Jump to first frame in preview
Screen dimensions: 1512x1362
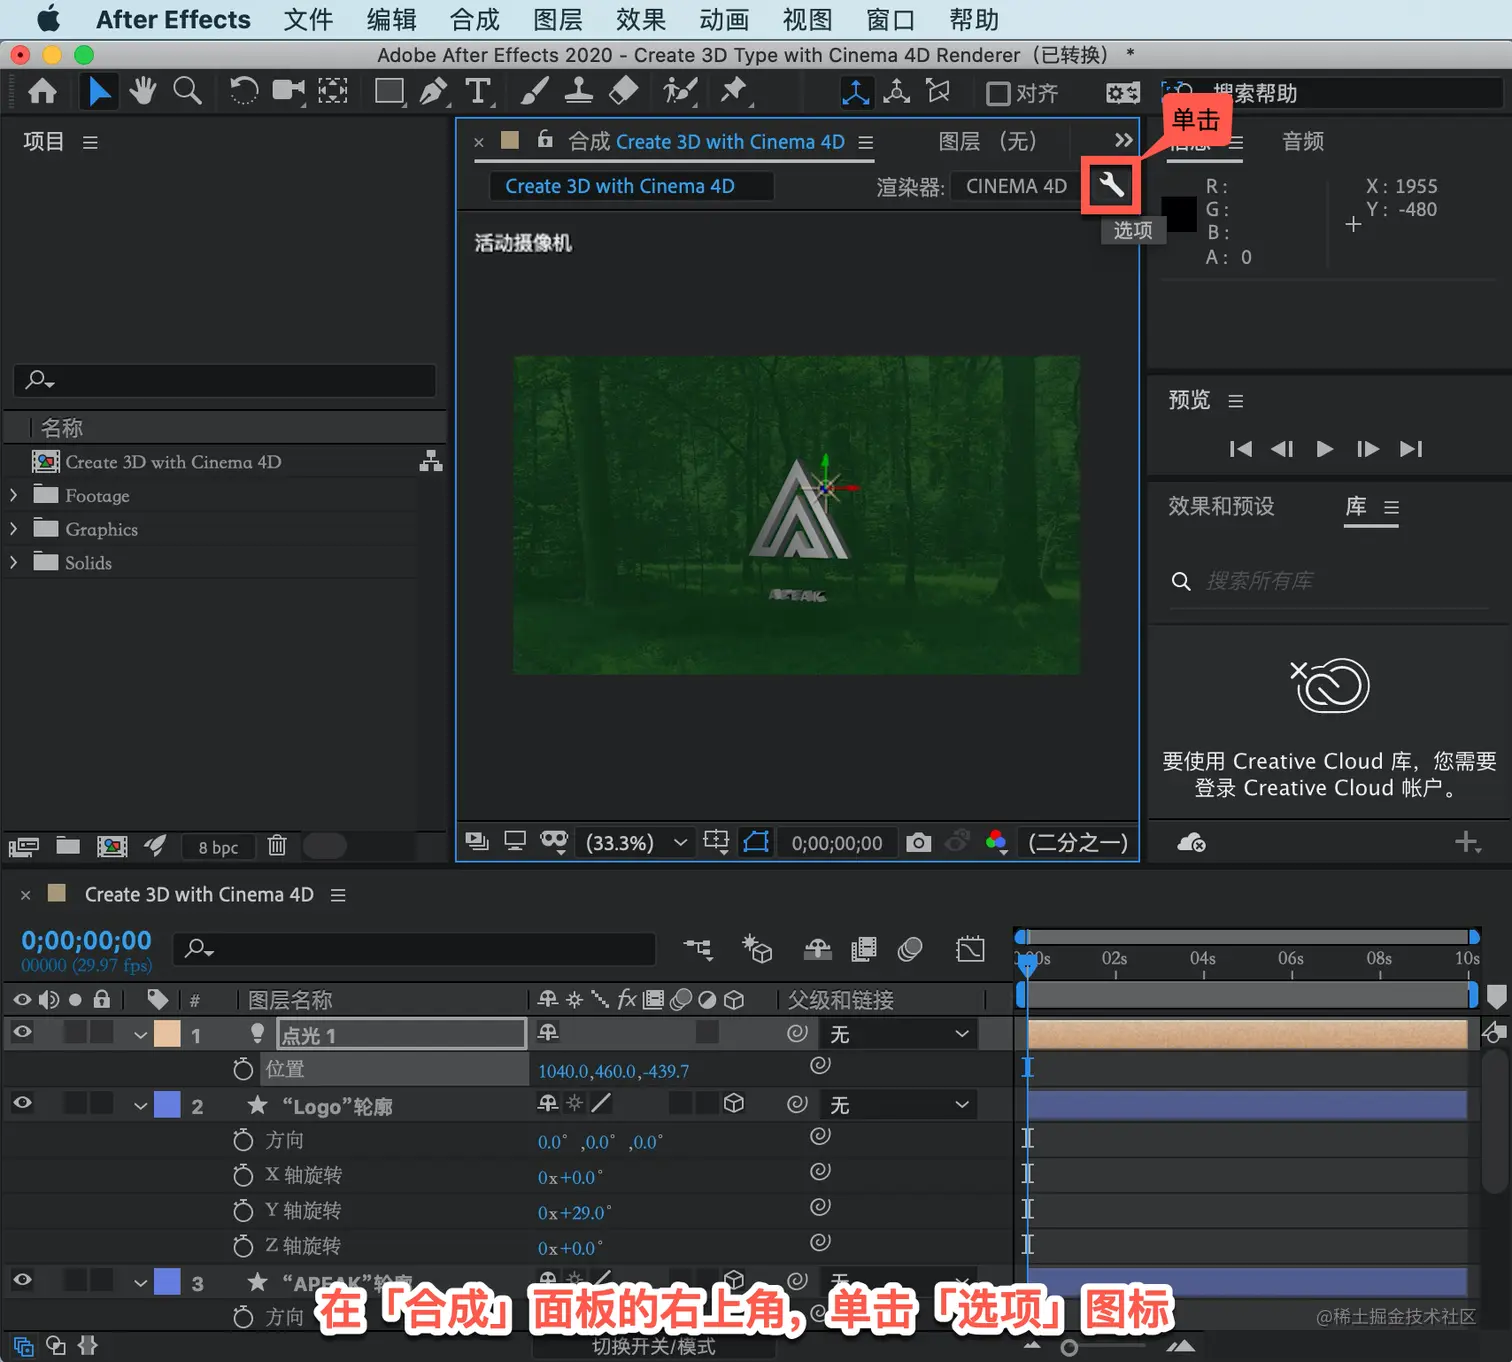(x=1240, y=449)
